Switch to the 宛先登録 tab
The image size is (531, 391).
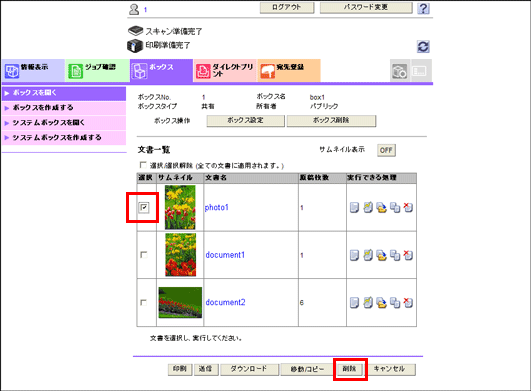click(289, 70)
